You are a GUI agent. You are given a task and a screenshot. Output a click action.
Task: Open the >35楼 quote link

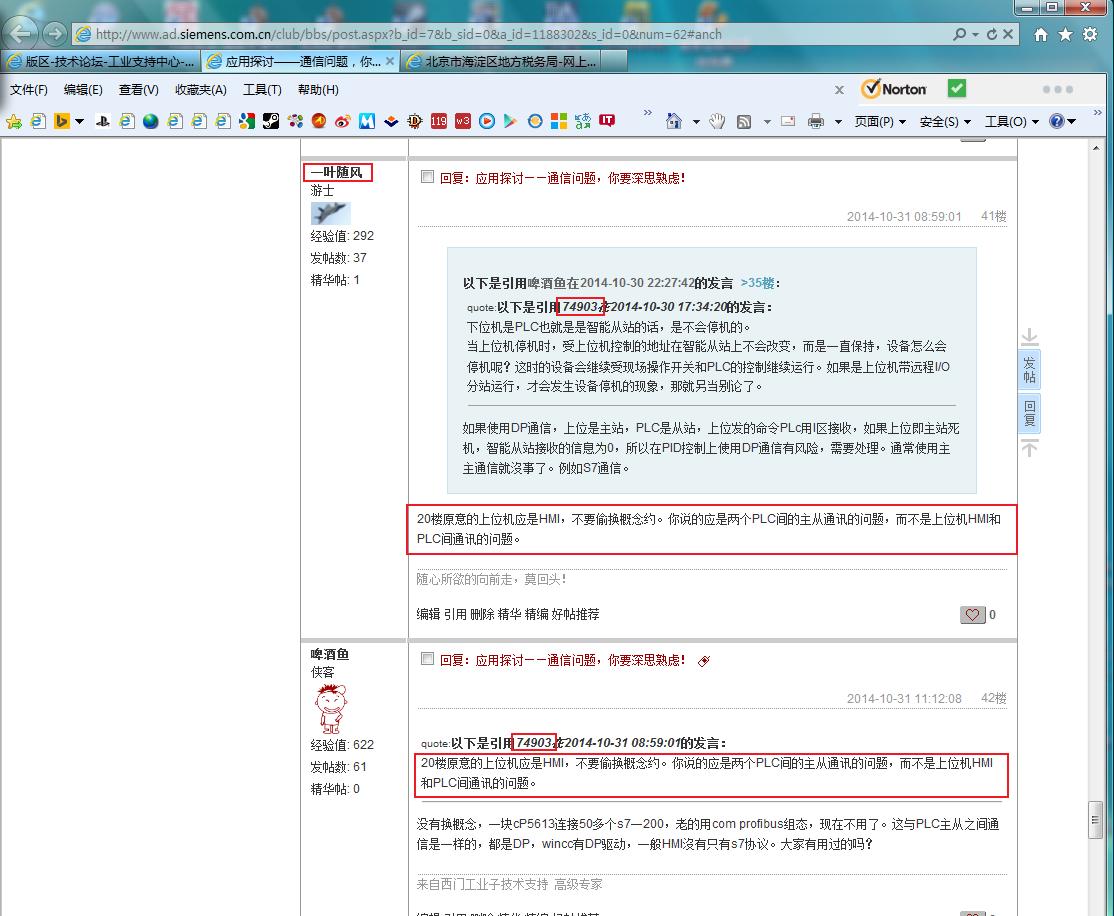point(757,283)
